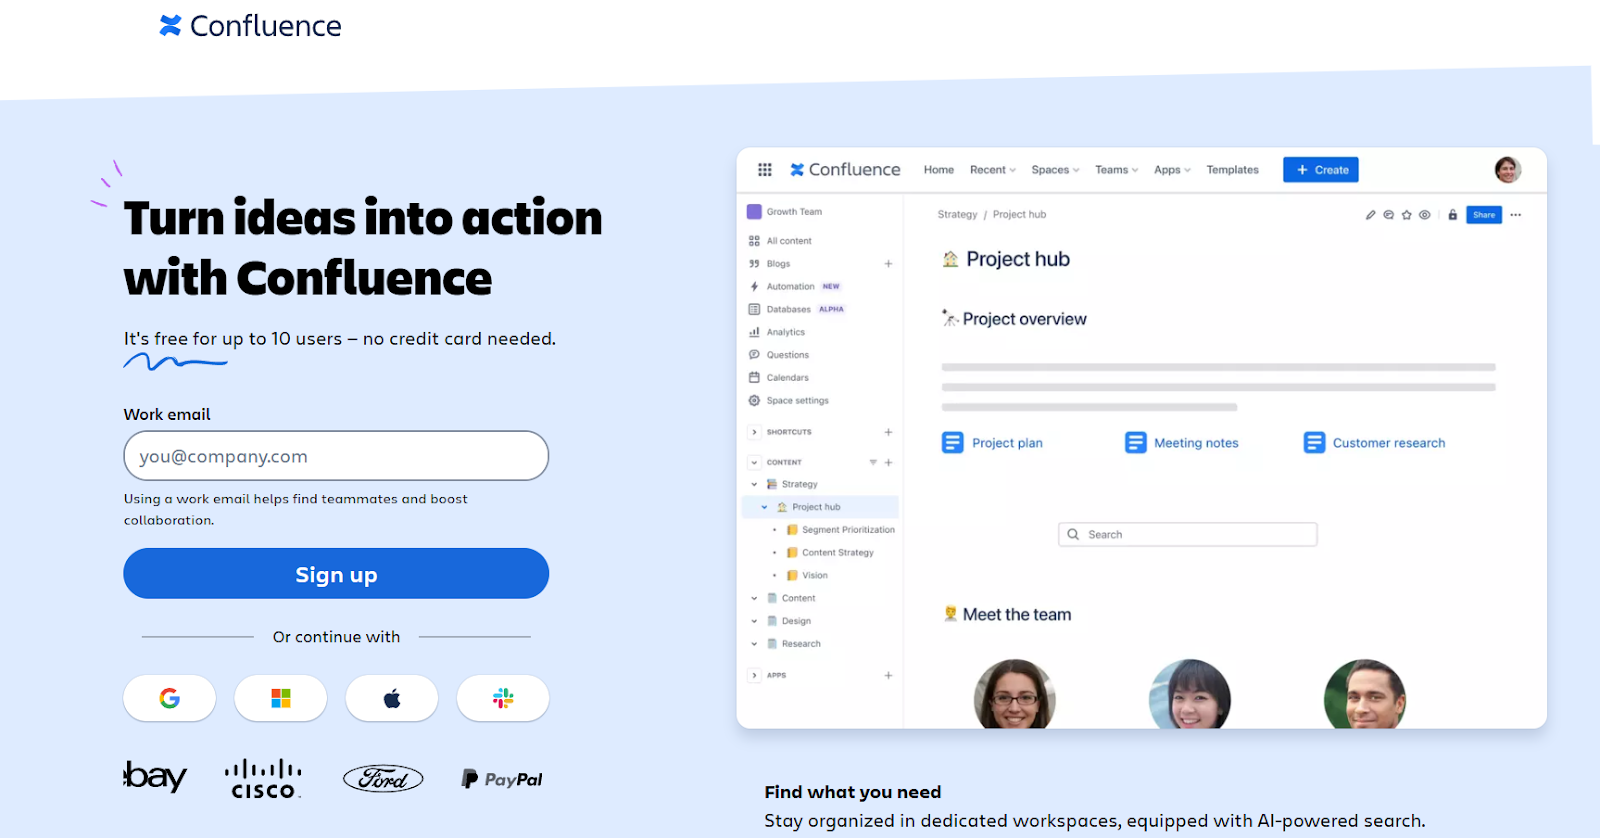Click the Share button
The height and width of the screenshot is (838, 1600).
coord(1484,215)
